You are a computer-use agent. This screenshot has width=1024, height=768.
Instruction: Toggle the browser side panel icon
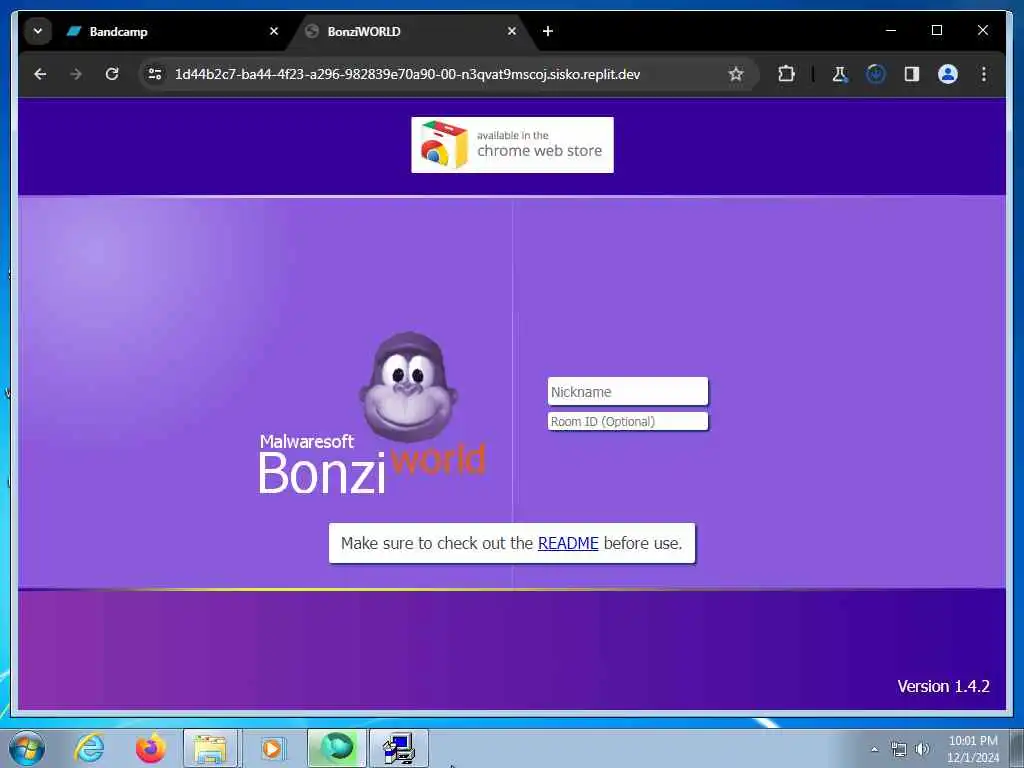(x=912, y=74)
